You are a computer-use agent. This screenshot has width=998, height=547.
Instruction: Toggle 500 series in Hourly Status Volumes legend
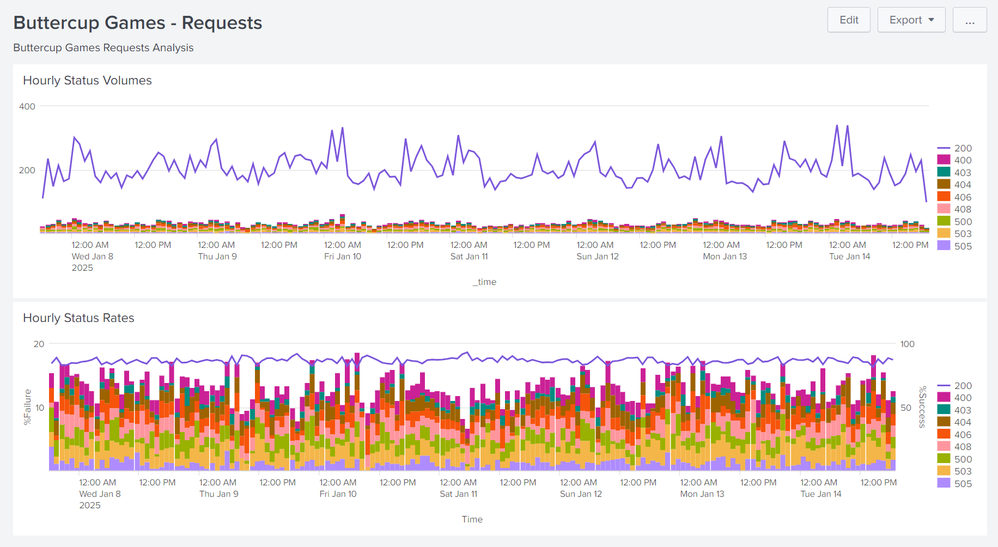point(953,222)
